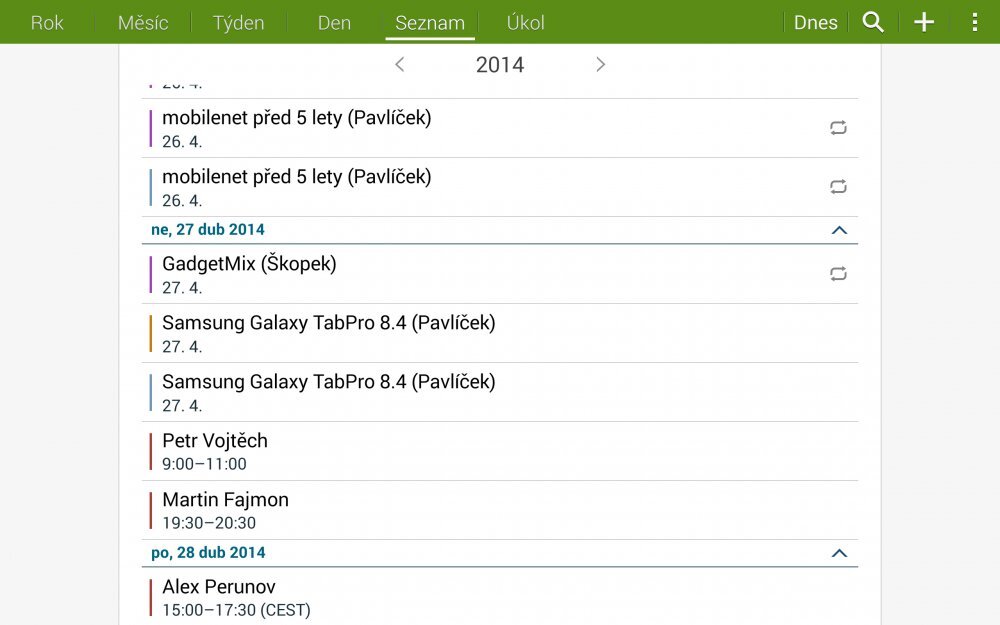Collapse the po, 28 dub 2014 section

pos(840,553)
